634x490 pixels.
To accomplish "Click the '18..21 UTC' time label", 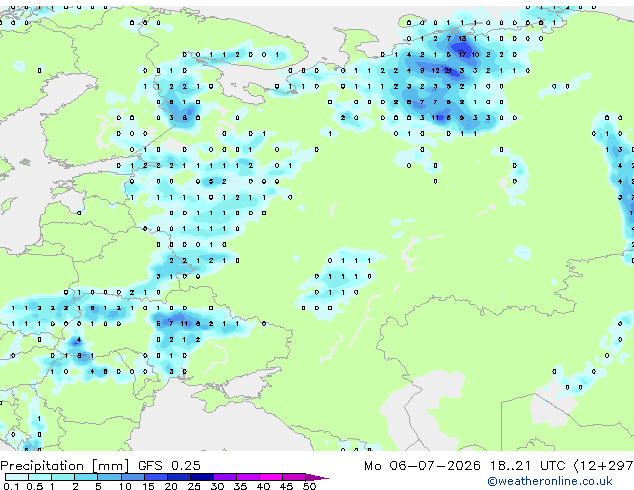I will (x=527, y=466).
